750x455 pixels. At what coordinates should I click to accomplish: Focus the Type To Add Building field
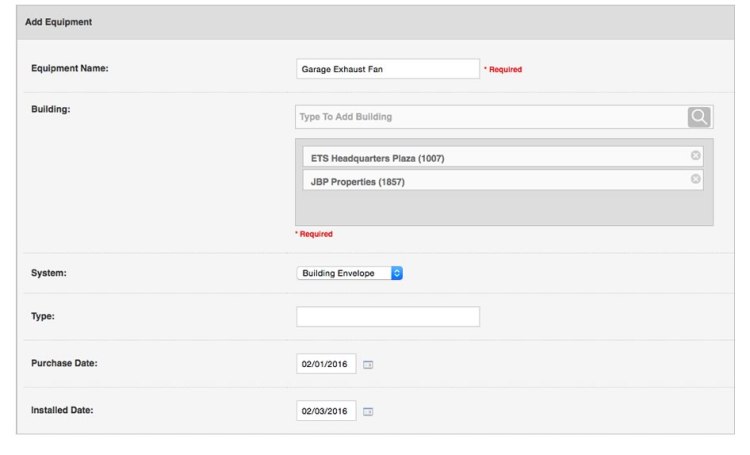coord(490,117)
